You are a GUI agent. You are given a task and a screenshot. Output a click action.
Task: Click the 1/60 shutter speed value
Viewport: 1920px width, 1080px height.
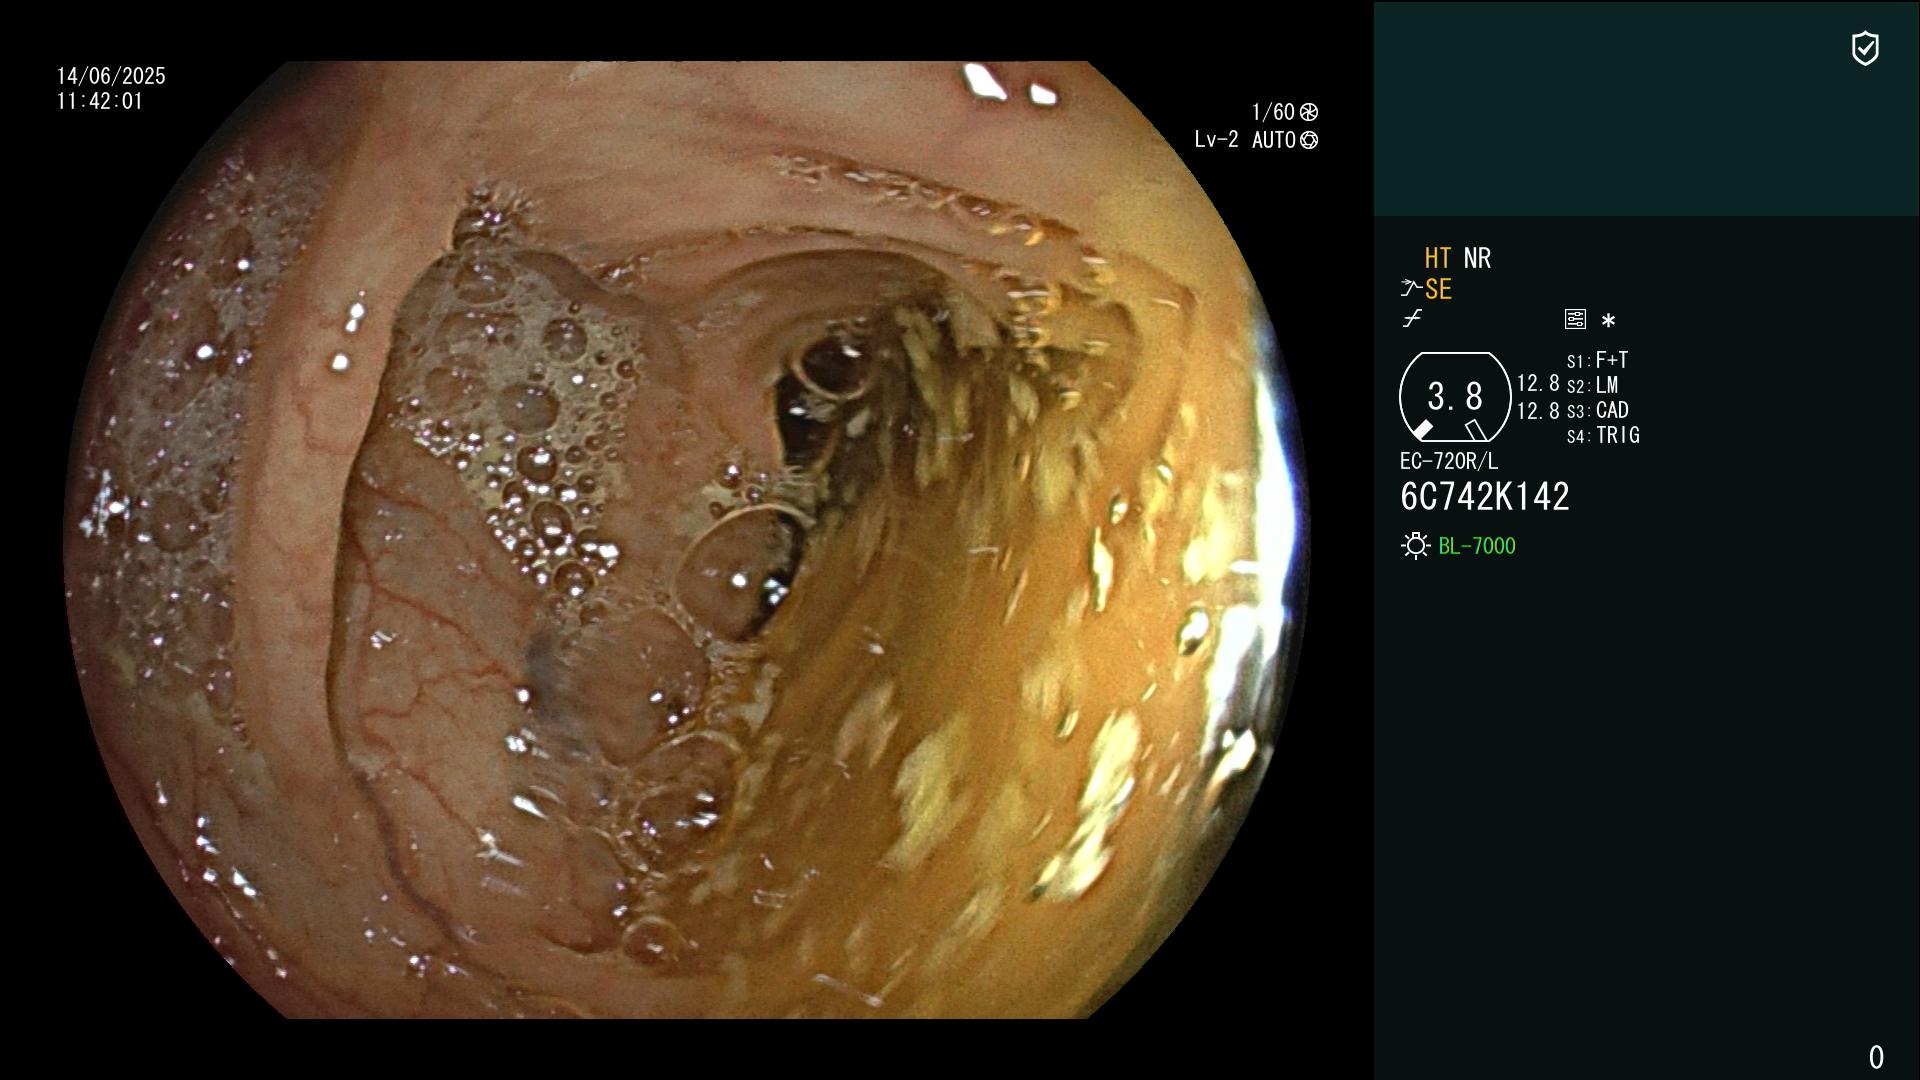[x=1273, y=112]
